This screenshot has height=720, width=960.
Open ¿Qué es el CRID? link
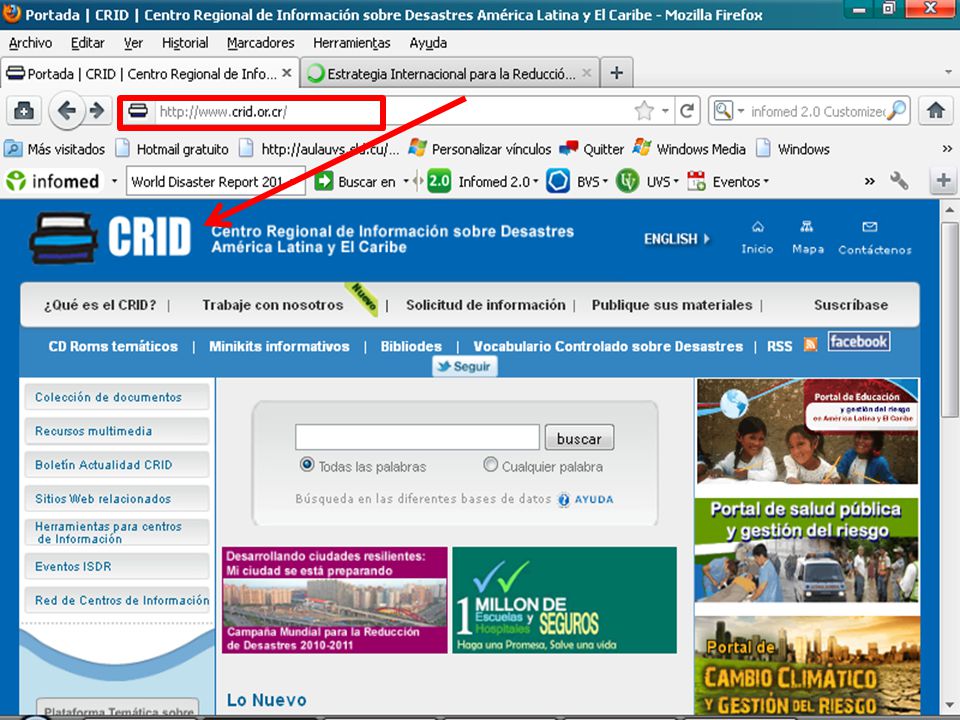coord(100,305)
